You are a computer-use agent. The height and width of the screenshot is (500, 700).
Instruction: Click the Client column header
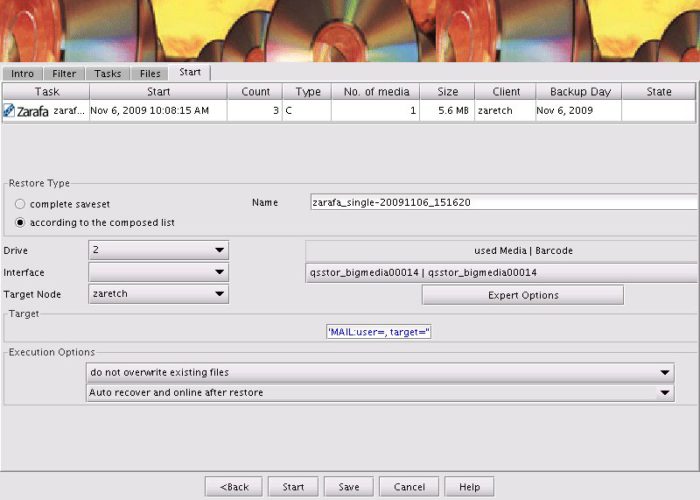coord(506,92)
